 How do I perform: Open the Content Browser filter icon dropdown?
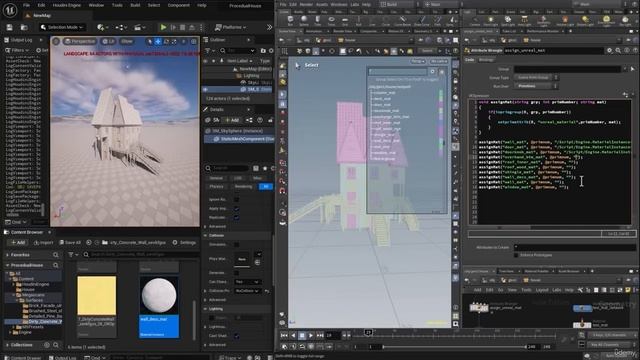click(72, 255)
